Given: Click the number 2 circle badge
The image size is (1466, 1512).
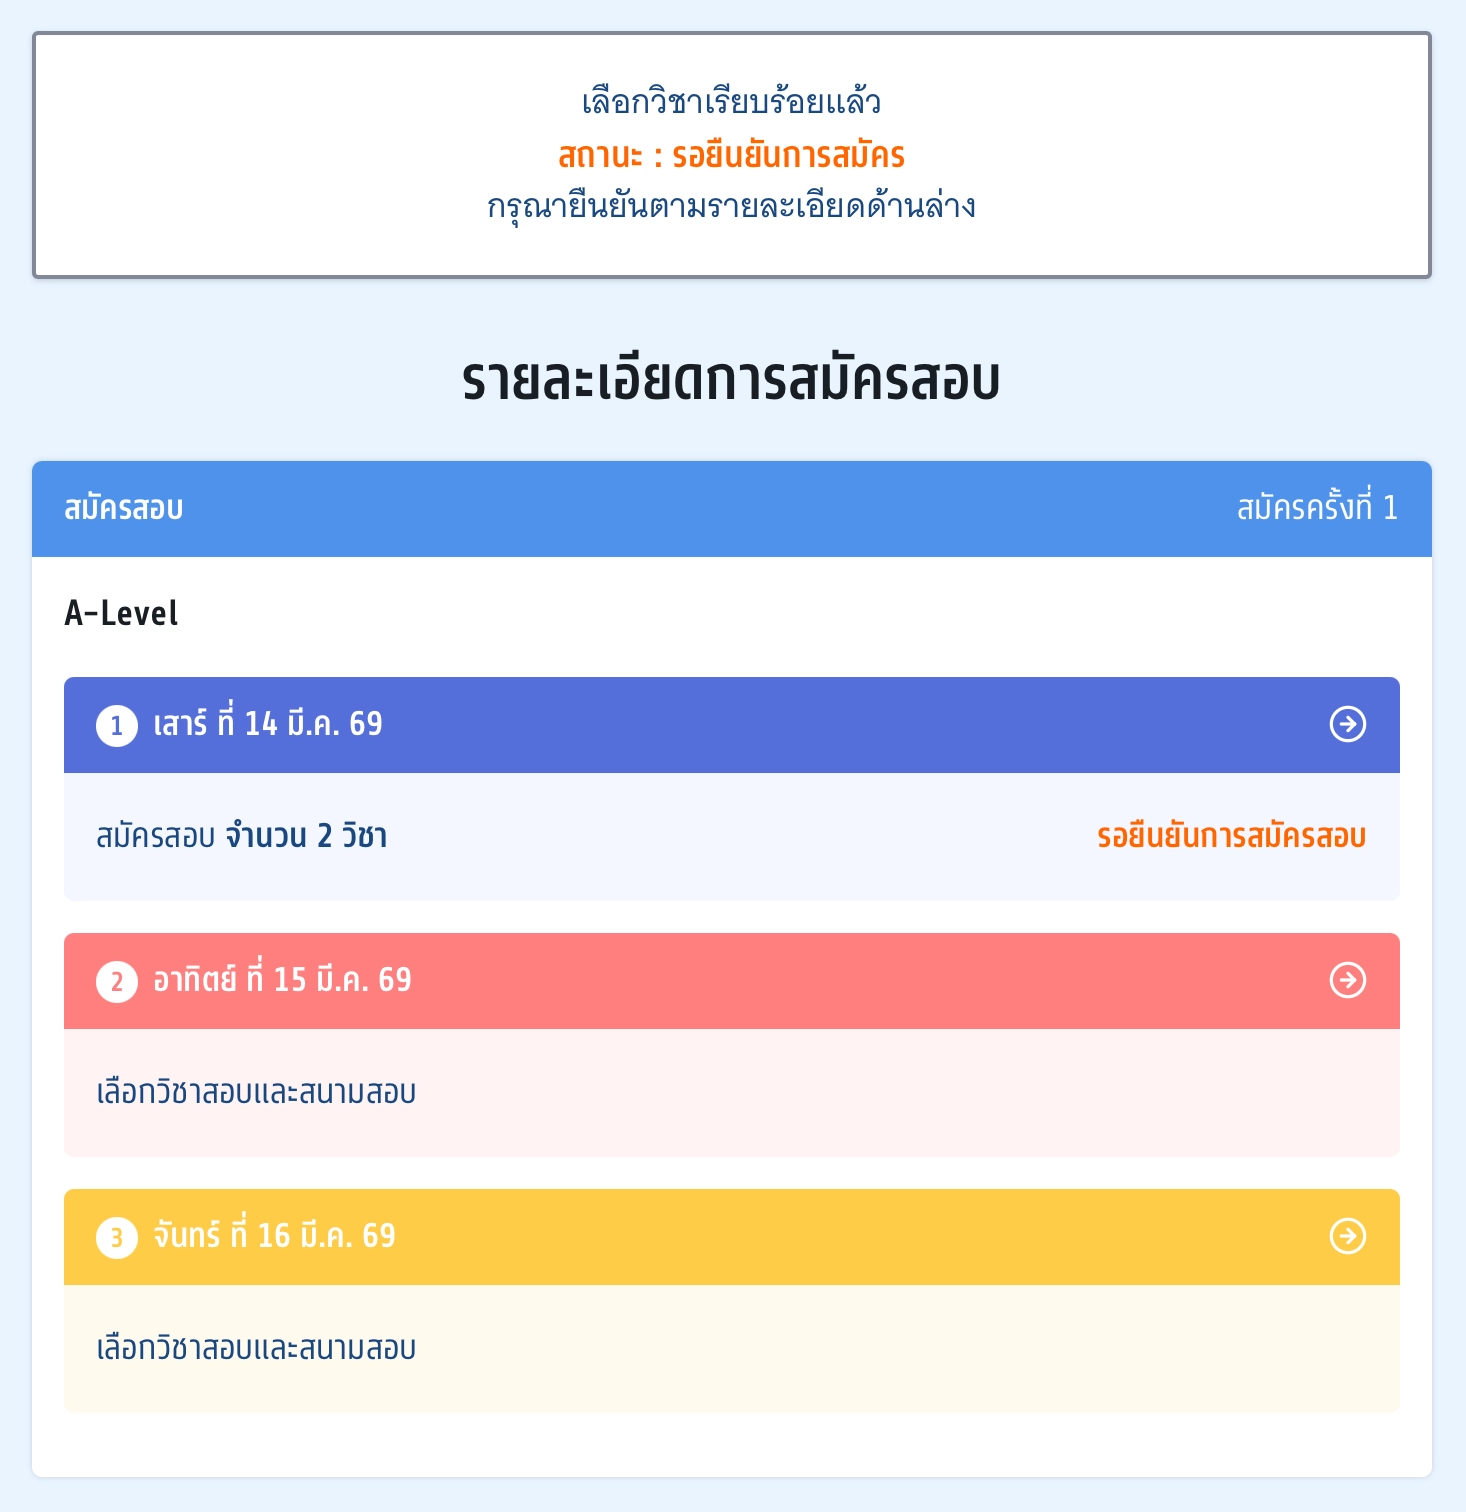Looking at the screenshot, I should [x=117, y=981].
